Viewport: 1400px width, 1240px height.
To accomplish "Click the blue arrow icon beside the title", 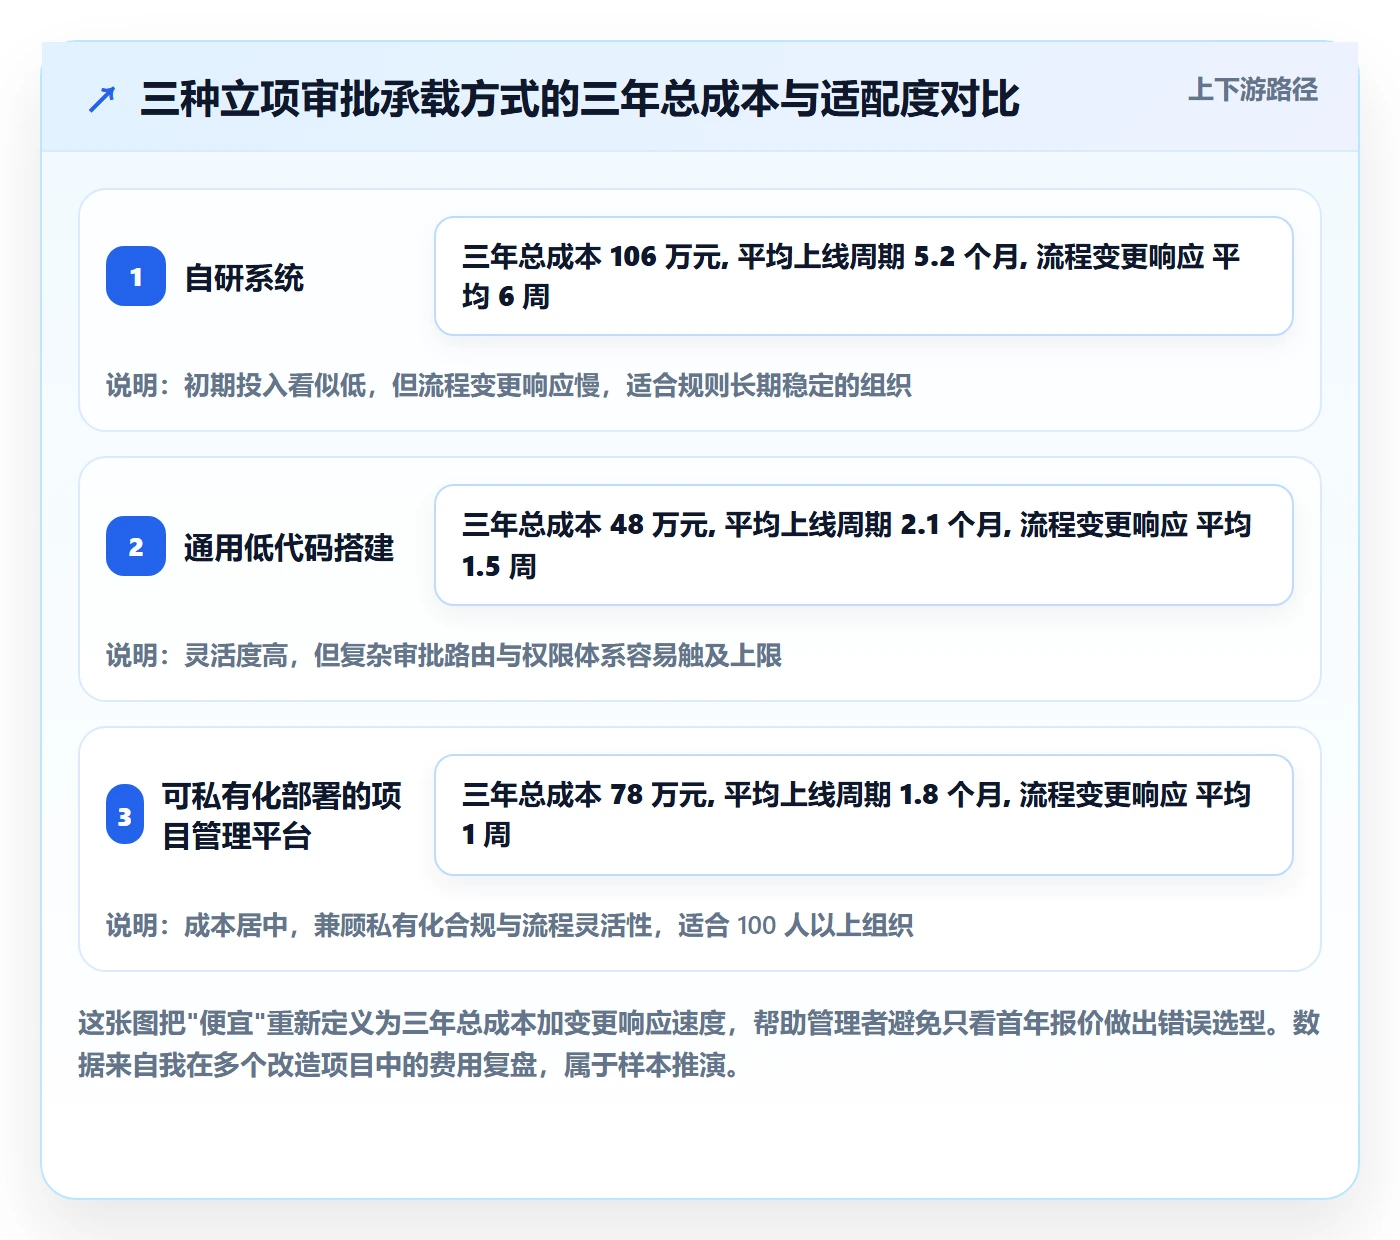I will point(102,99).
